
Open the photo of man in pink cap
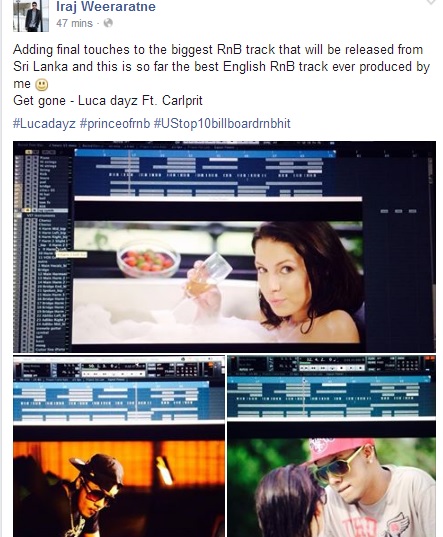[331, 446]
